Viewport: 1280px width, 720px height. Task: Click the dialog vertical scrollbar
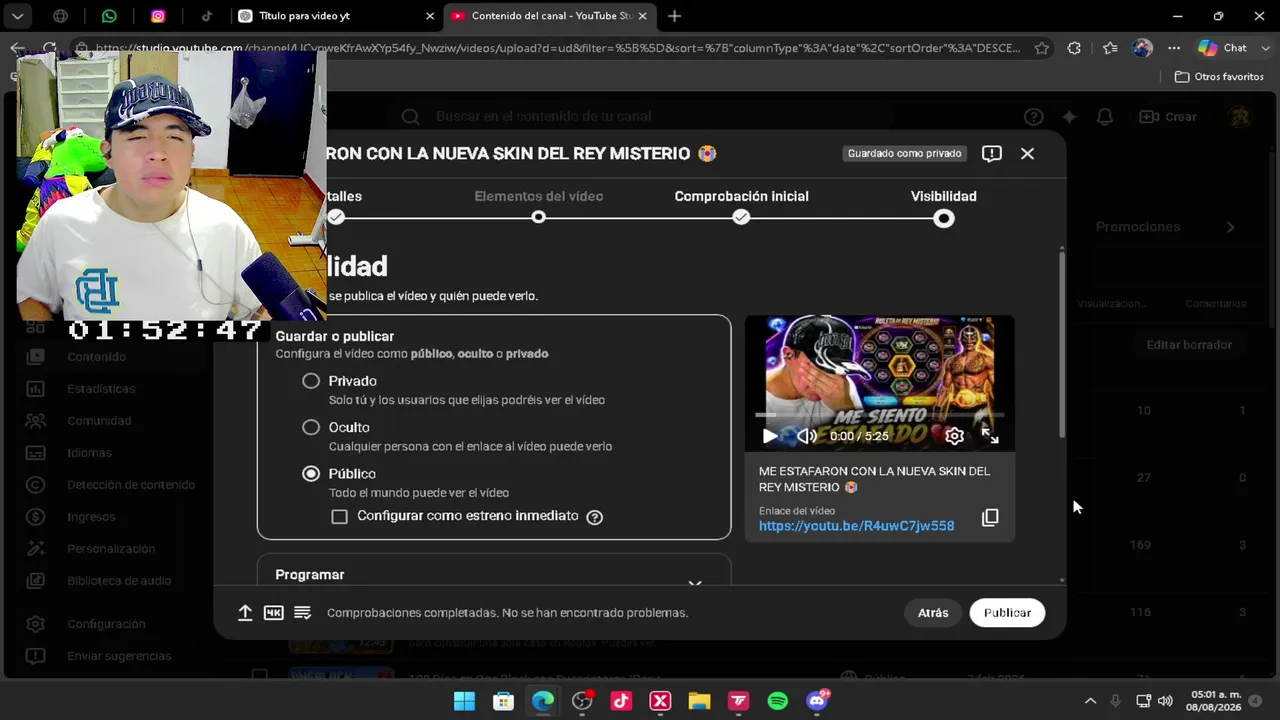tap(1061, 343)
